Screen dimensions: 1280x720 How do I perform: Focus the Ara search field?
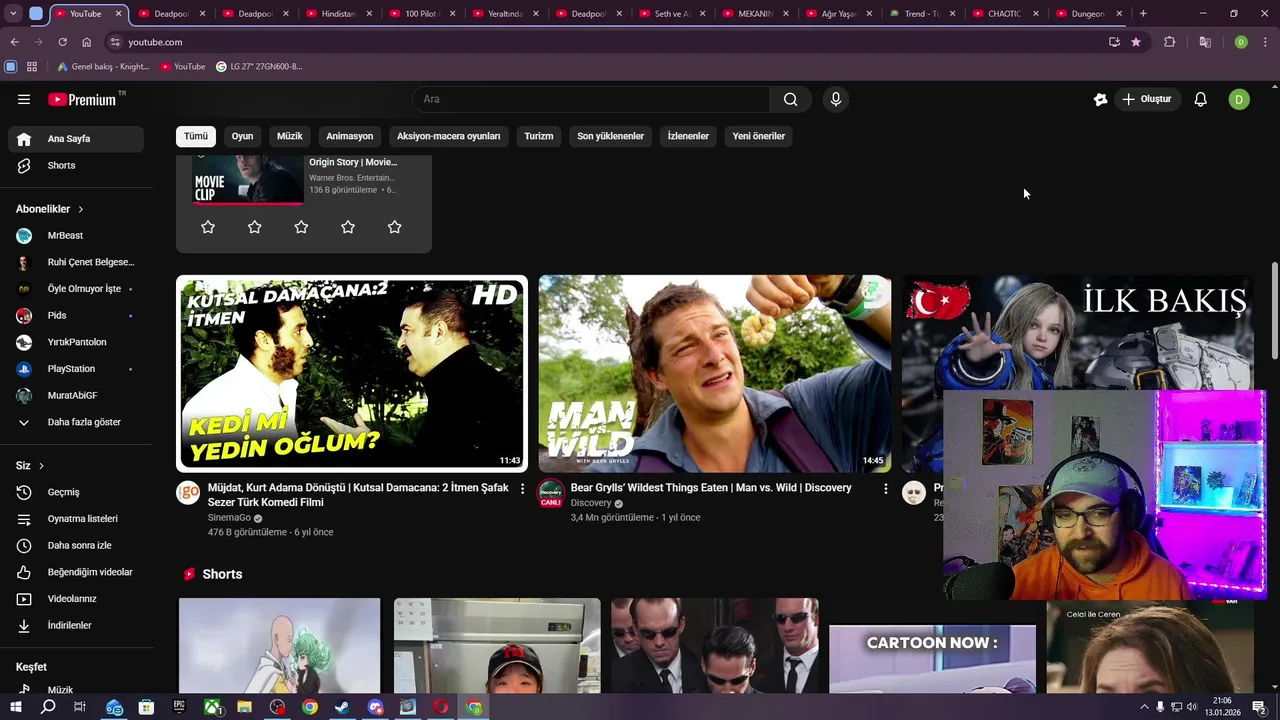(x=591, y=99)
